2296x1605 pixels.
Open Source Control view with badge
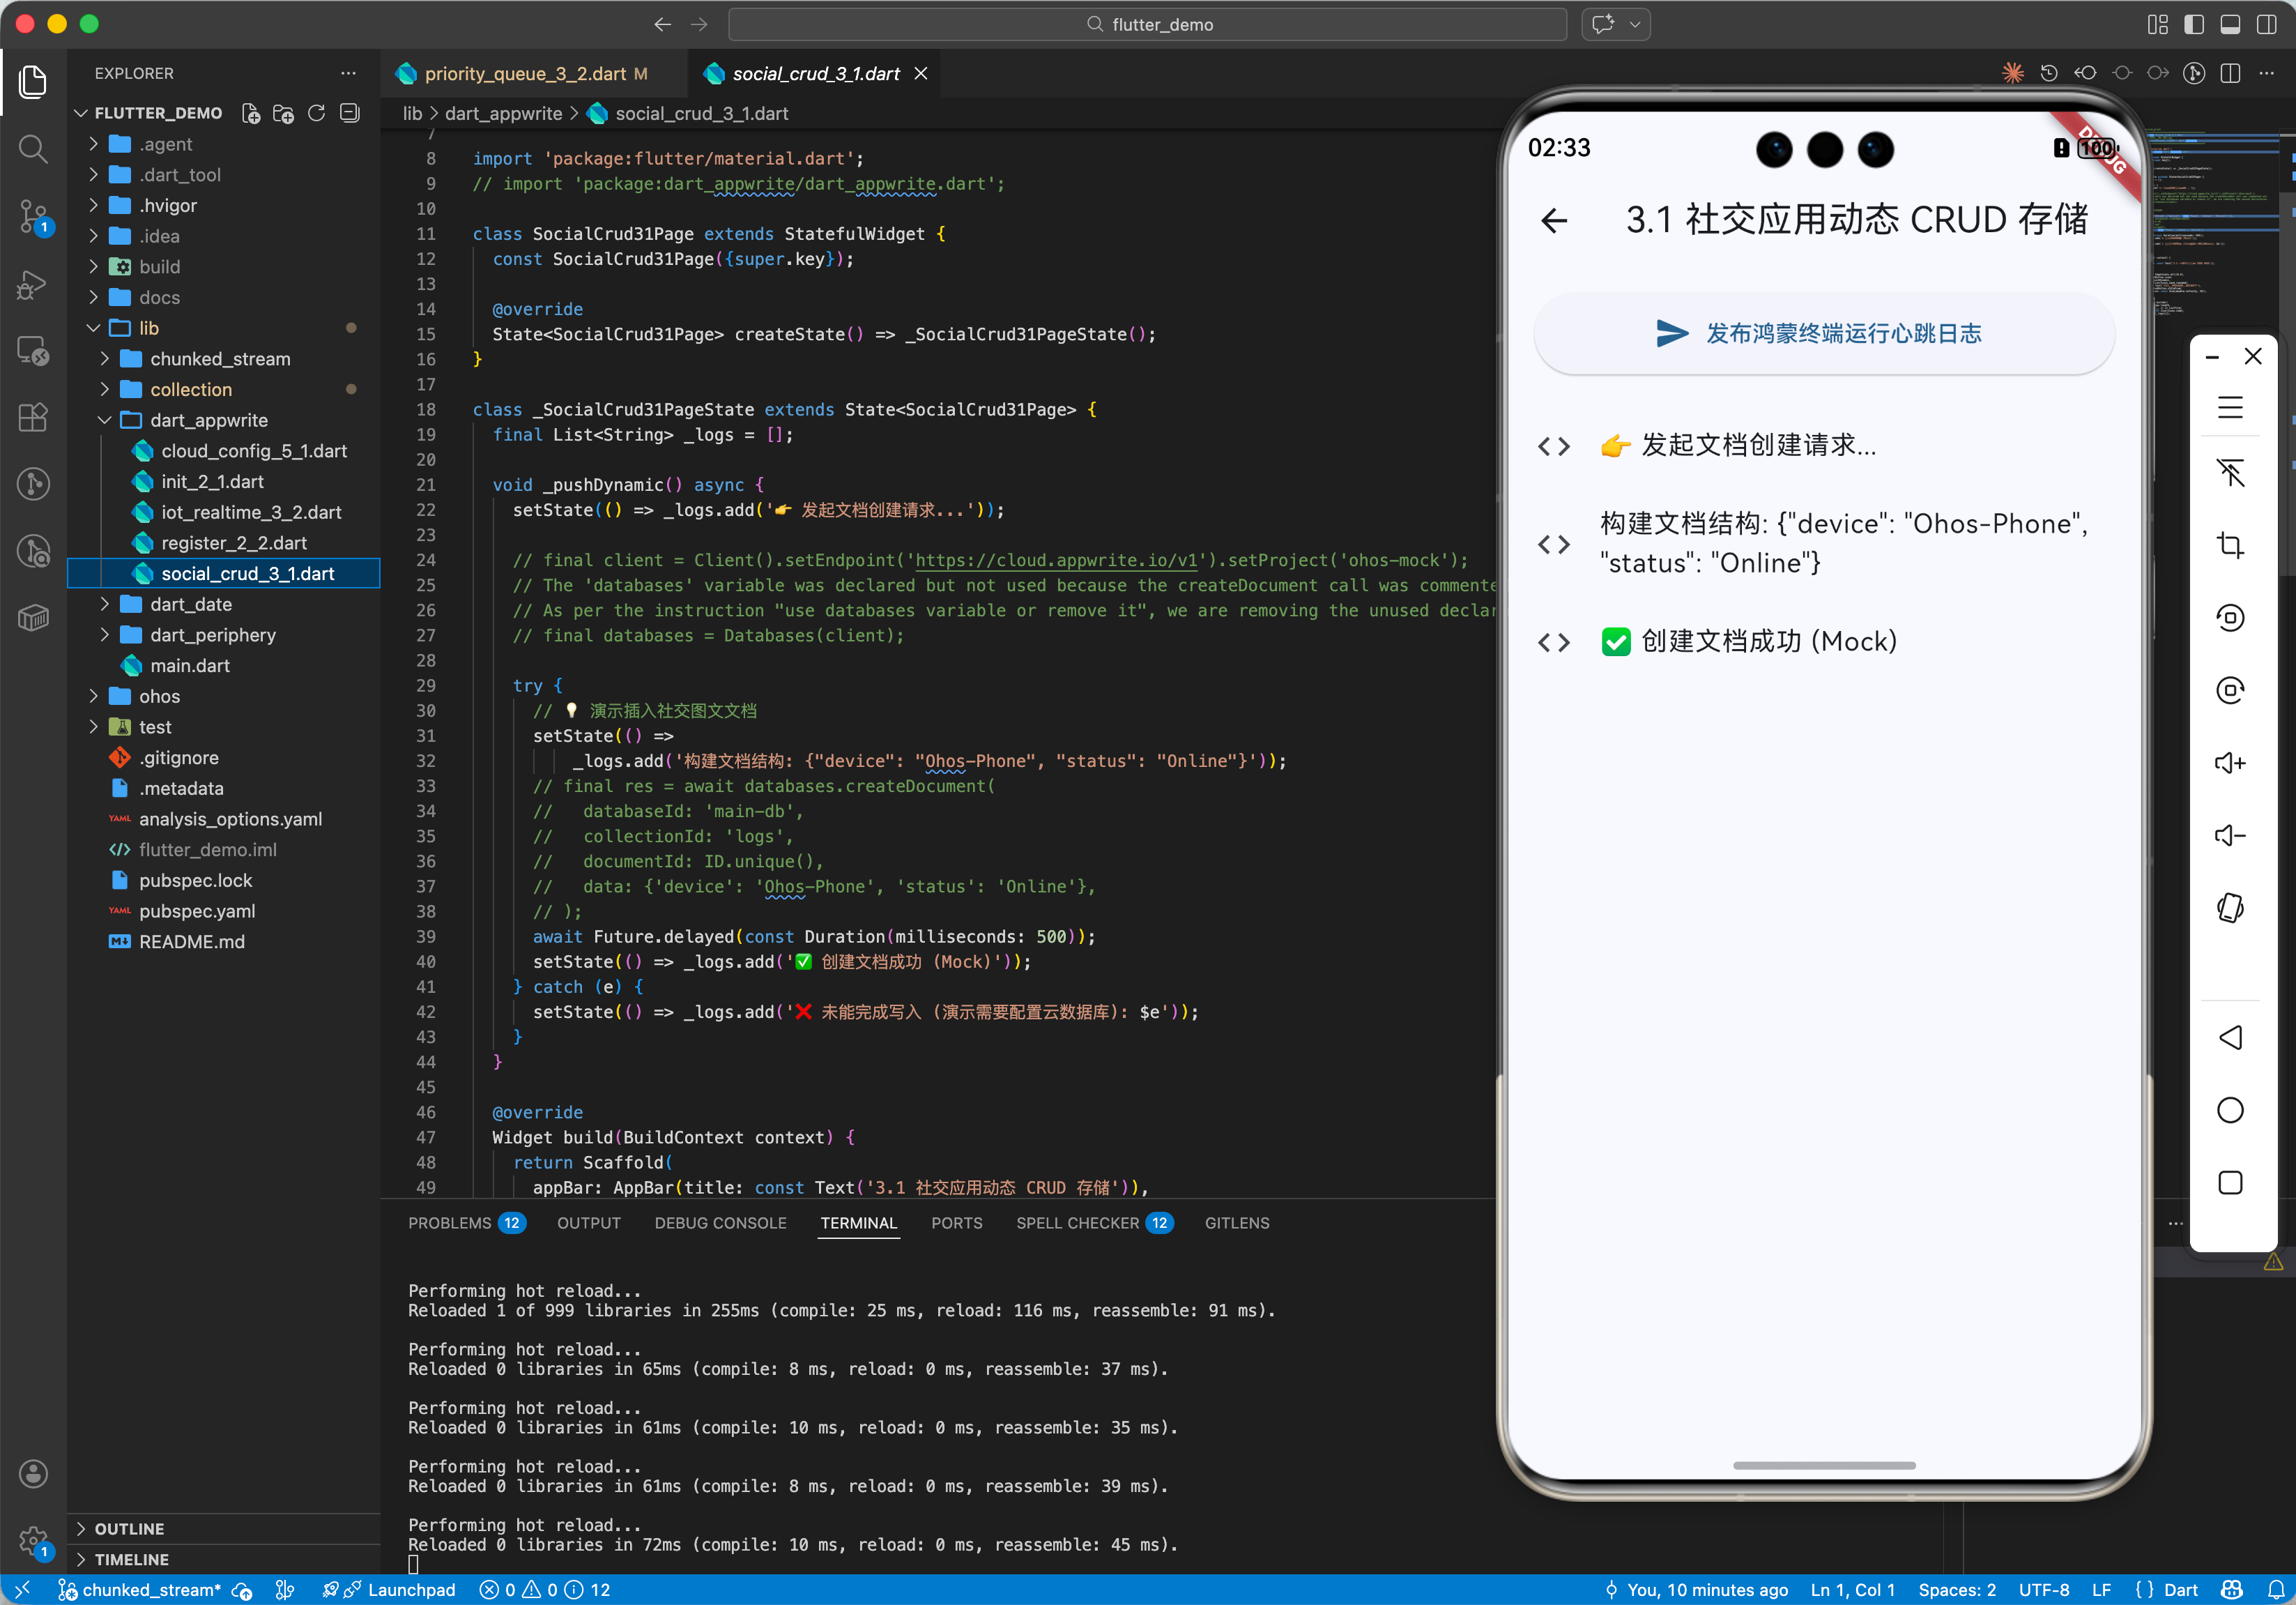(33, 216)
